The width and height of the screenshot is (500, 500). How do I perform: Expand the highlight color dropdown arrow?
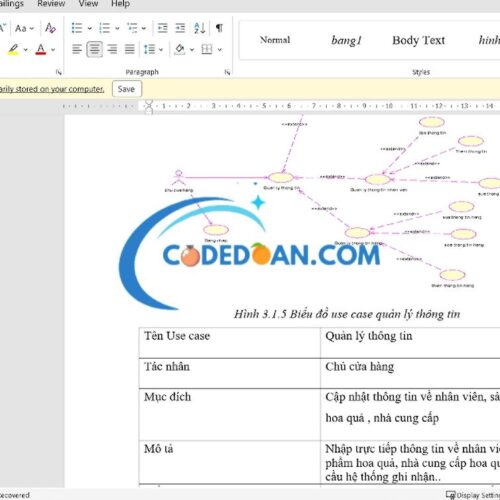tap(25, 50)
